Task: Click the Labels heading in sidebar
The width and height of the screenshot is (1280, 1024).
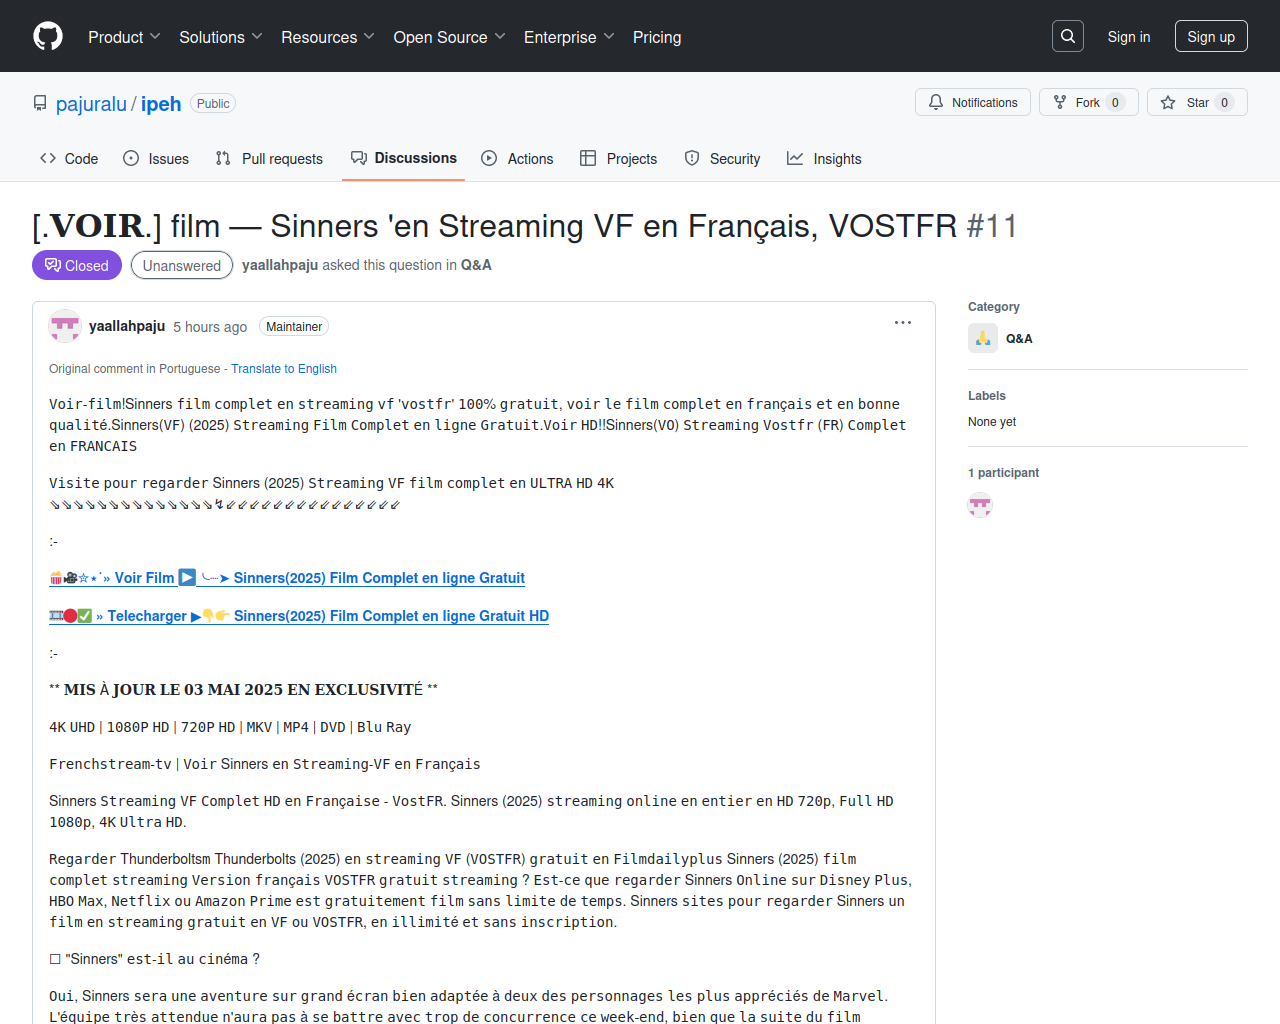Action: pyautogui.click(x=987, y=396)
